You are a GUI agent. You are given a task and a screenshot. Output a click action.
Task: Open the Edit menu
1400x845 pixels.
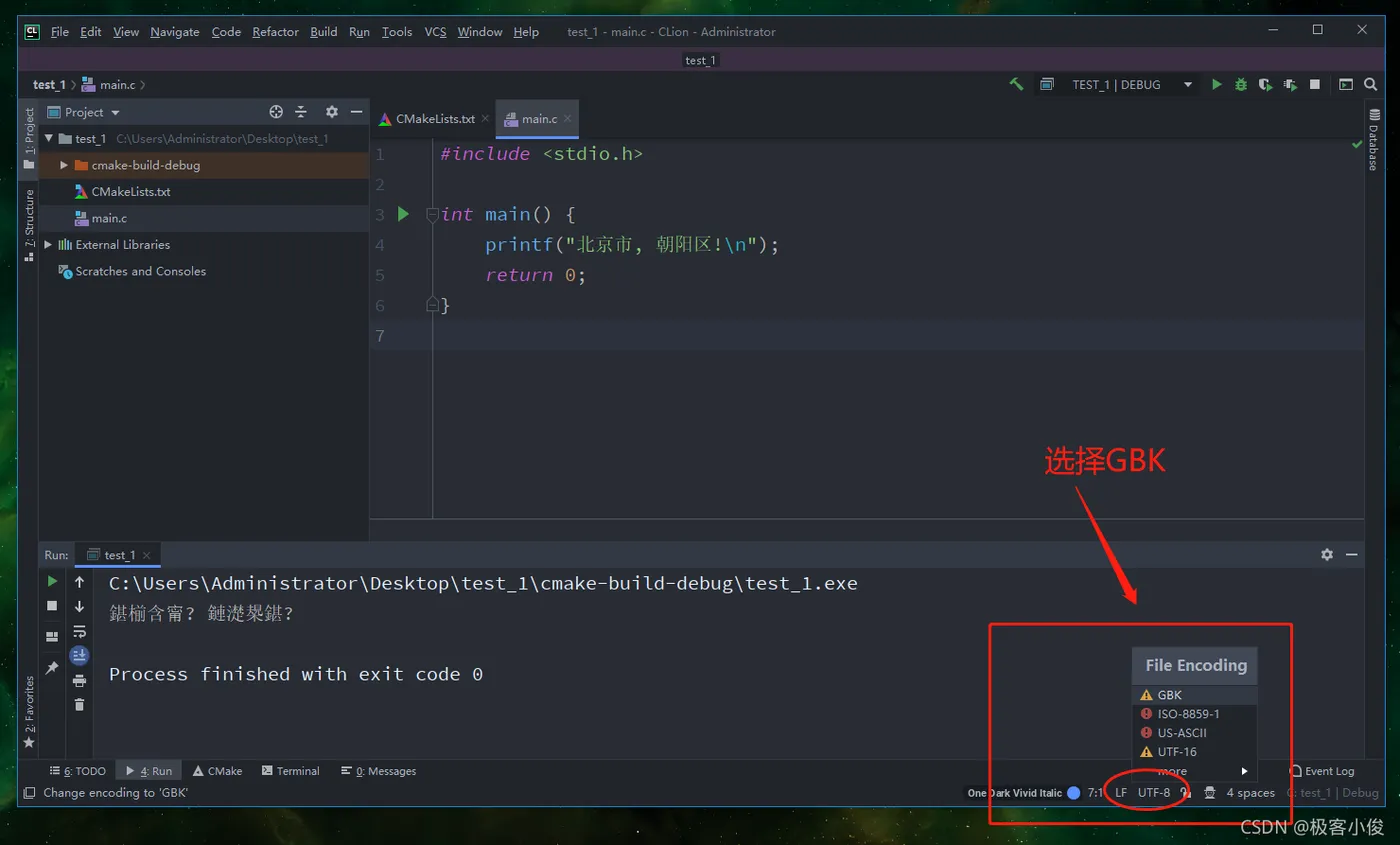[91, 32]
